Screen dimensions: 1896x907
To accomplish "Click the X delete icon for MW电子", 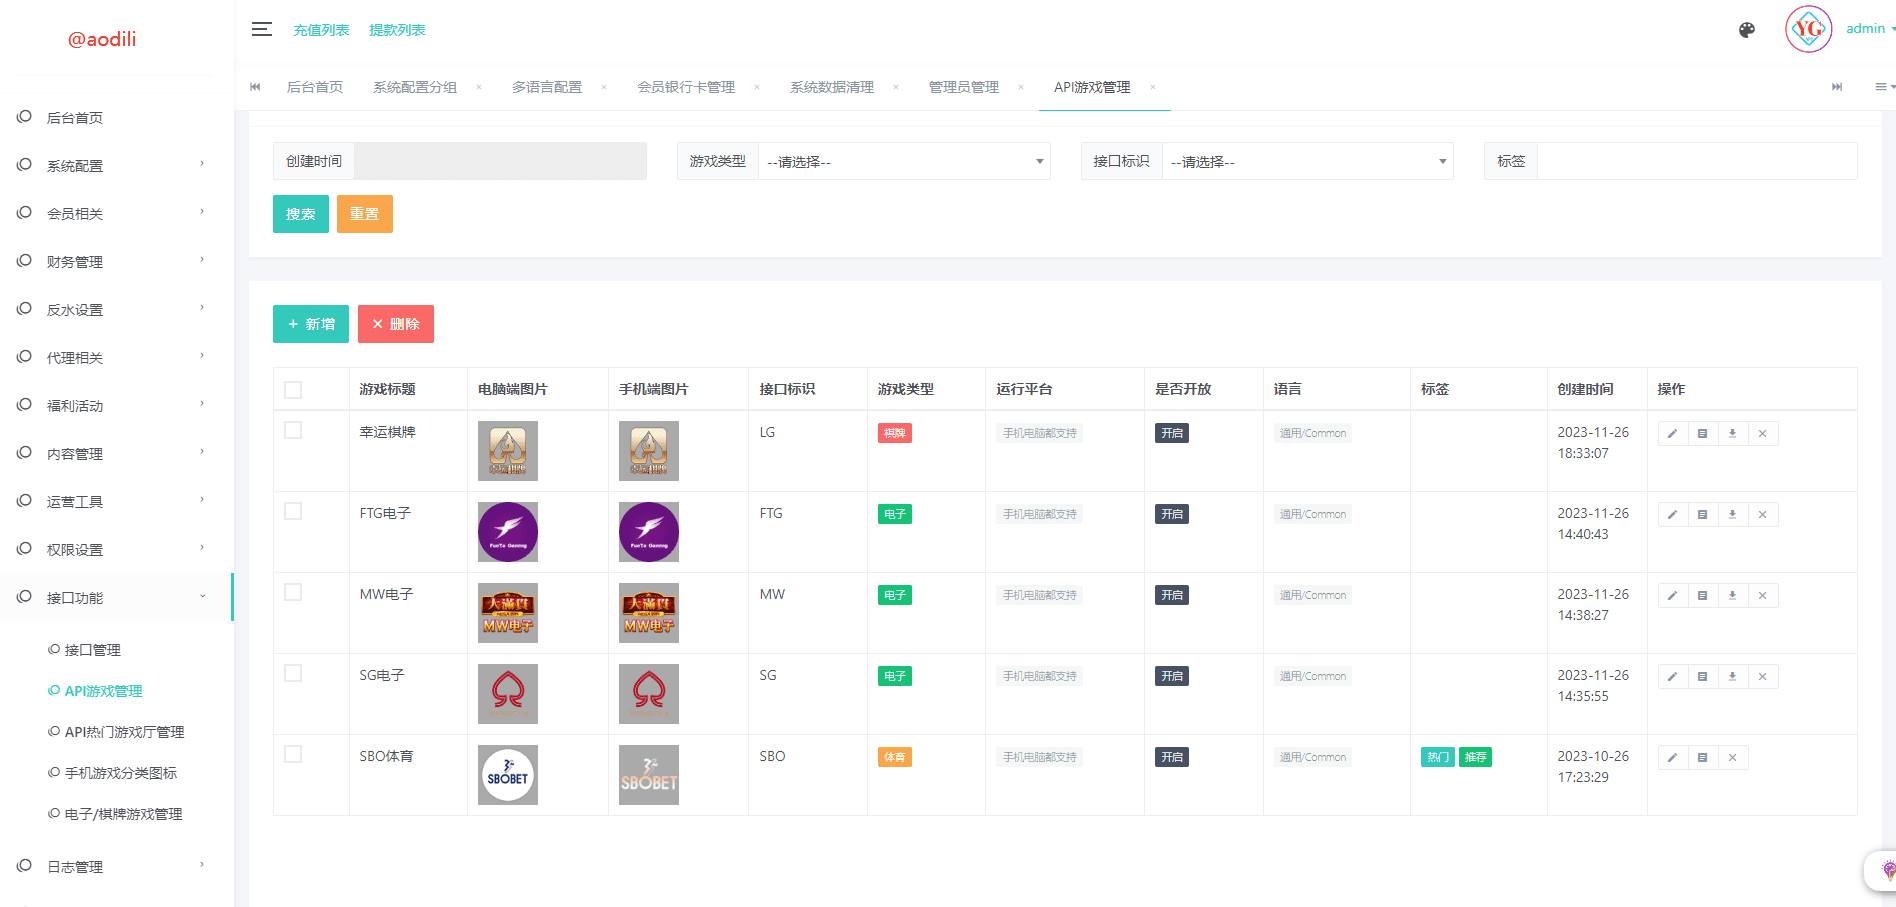I will [1762, 596].
